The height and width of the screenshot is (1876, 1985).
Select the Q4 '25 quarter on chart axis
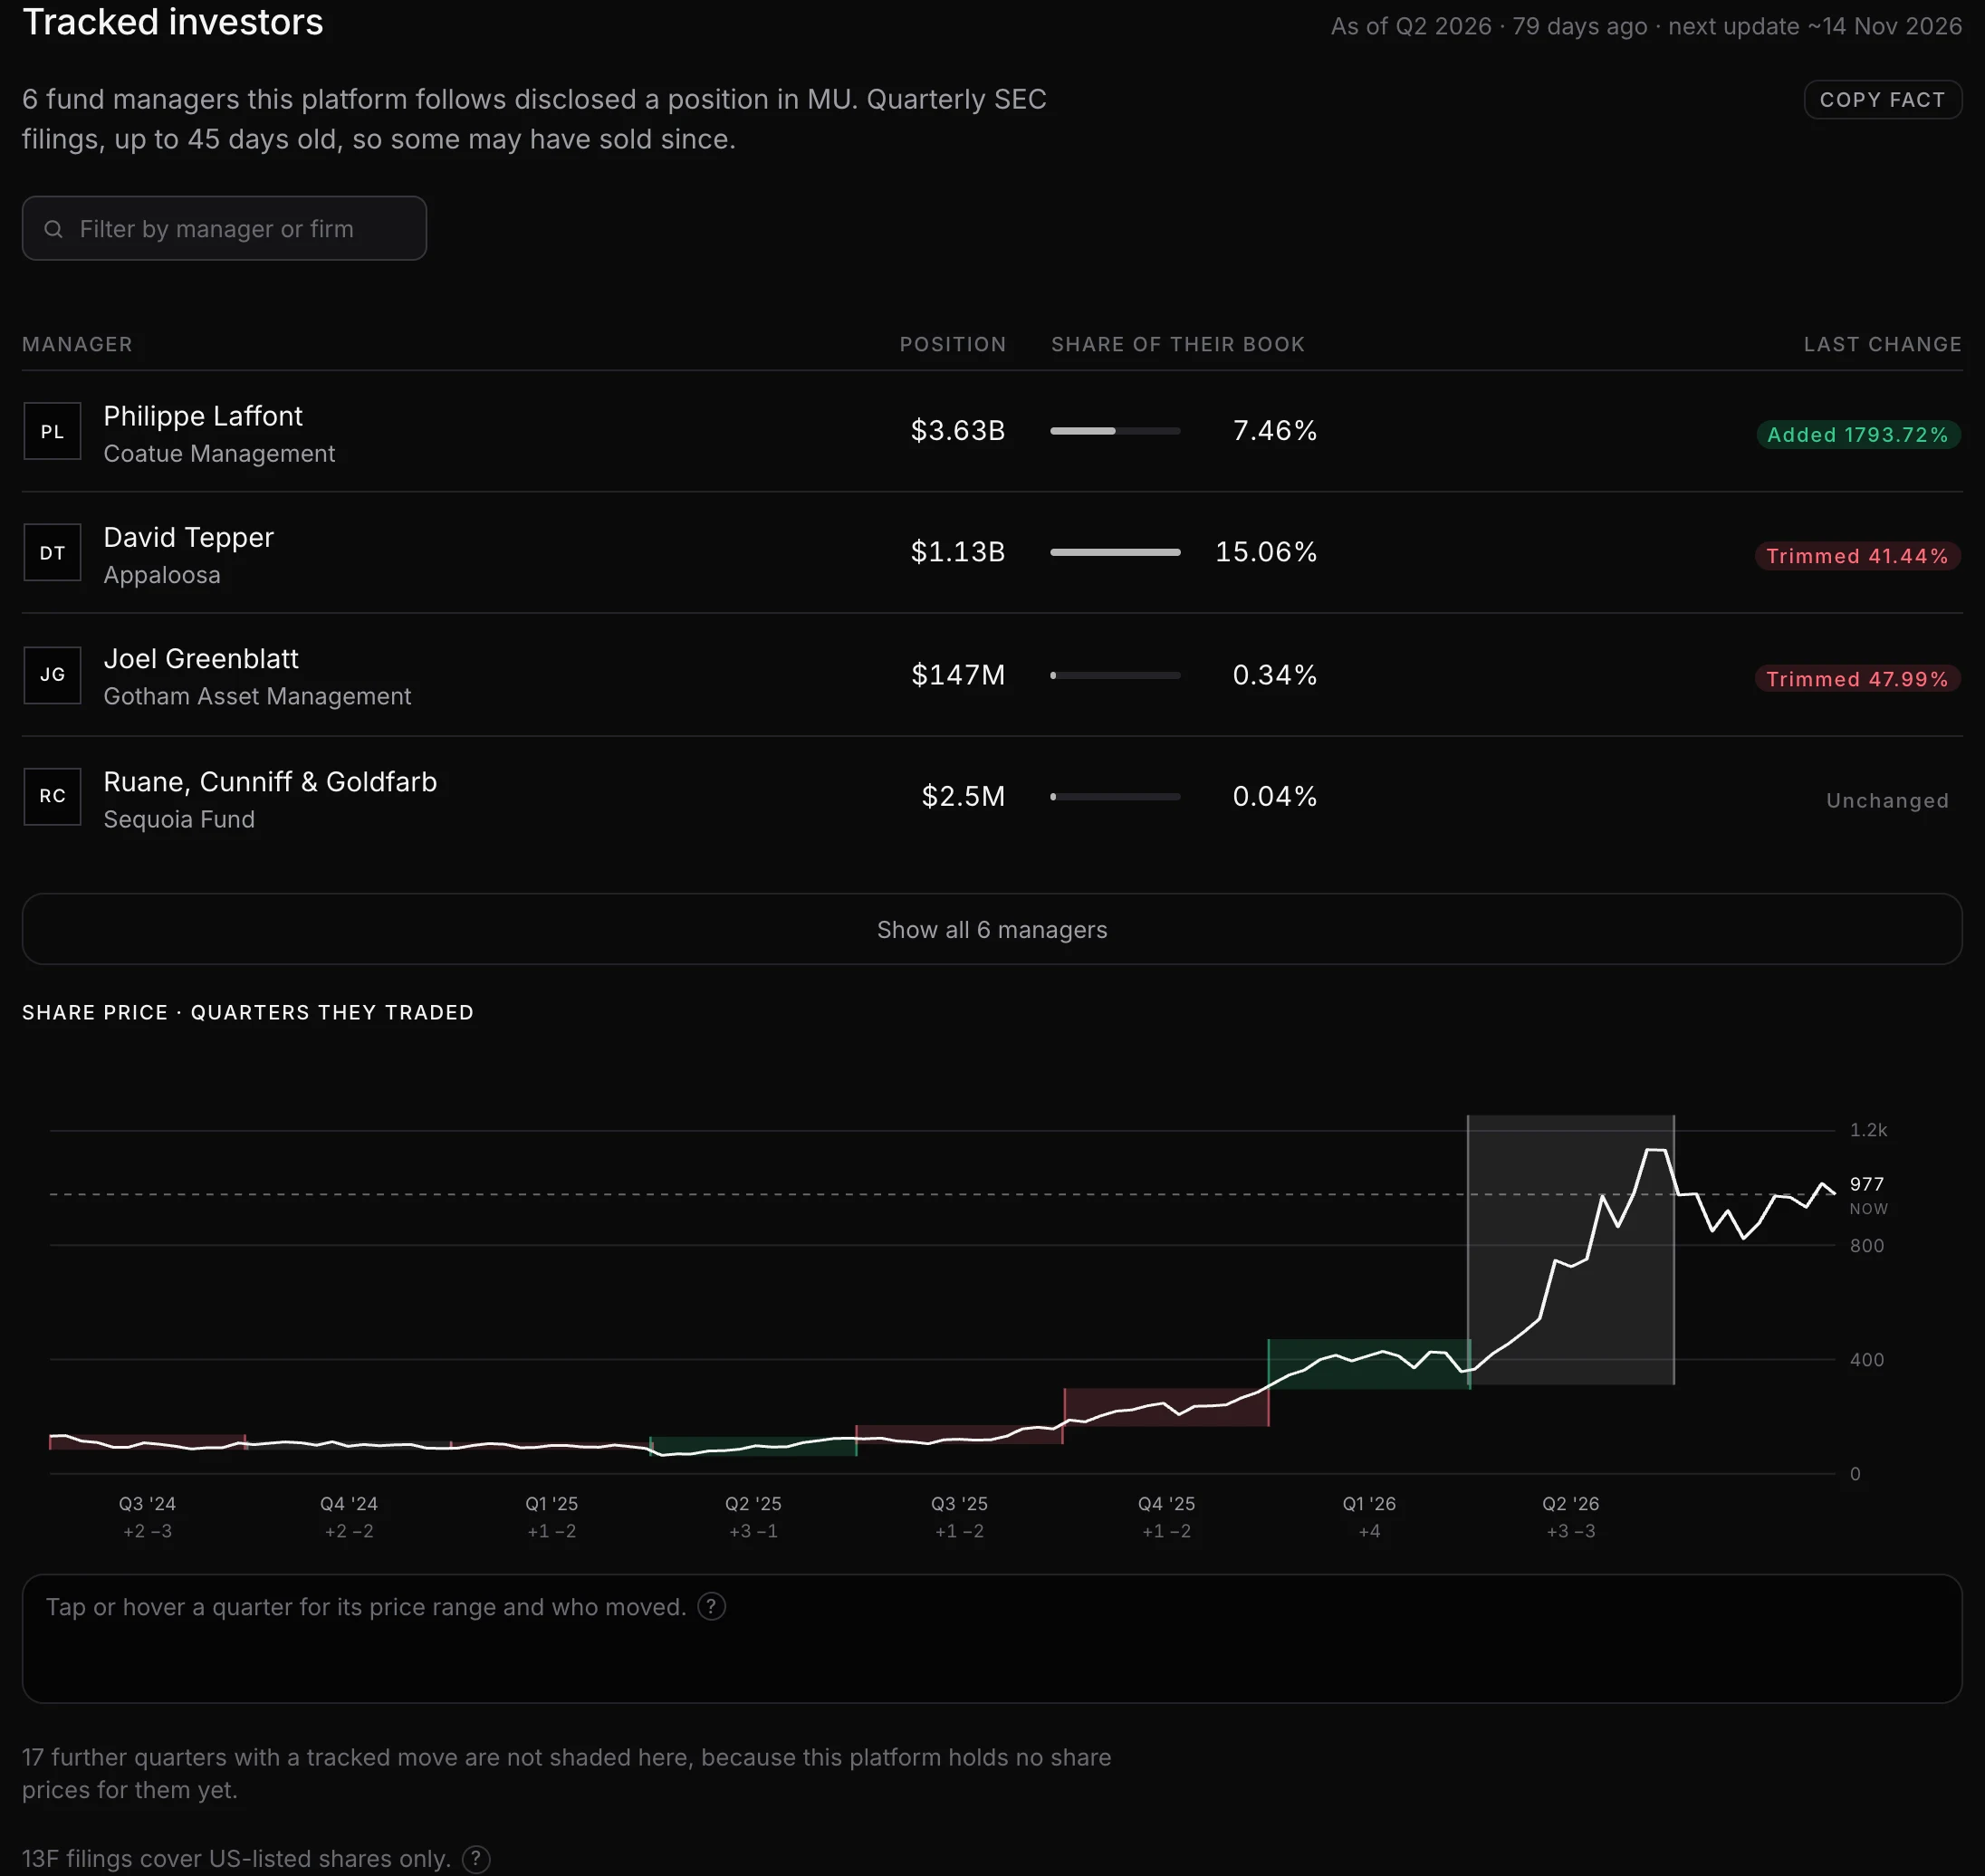[x=1166, y=1504]
